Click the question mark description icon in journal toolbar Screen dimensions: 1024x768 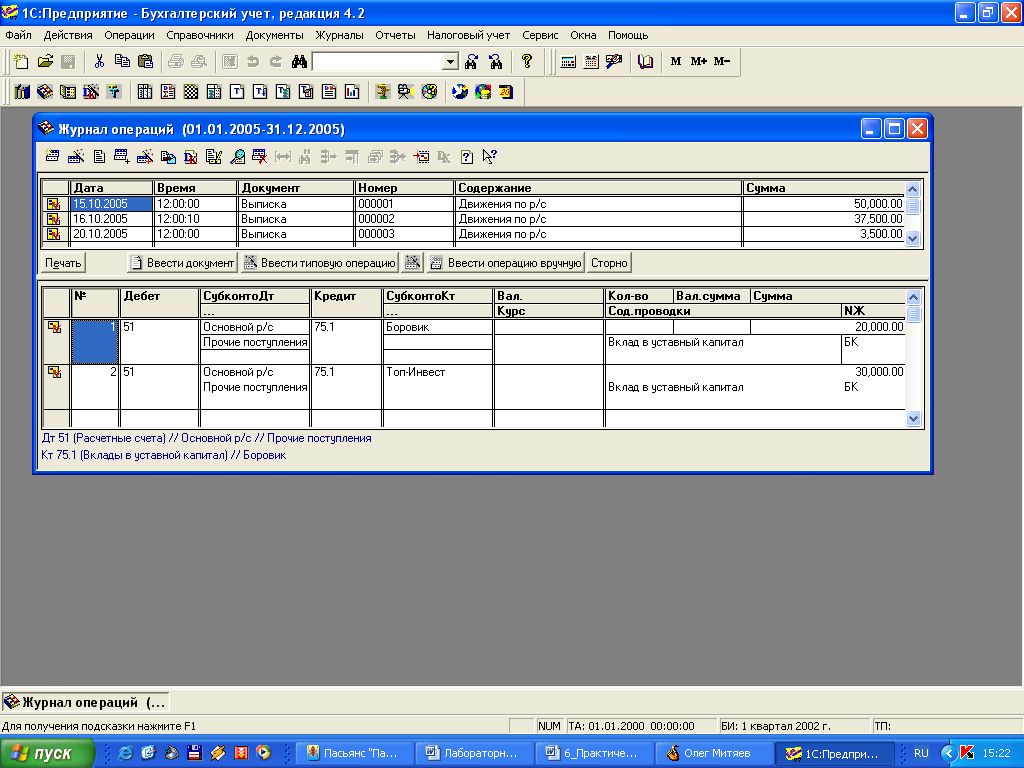tap(467, 156)
